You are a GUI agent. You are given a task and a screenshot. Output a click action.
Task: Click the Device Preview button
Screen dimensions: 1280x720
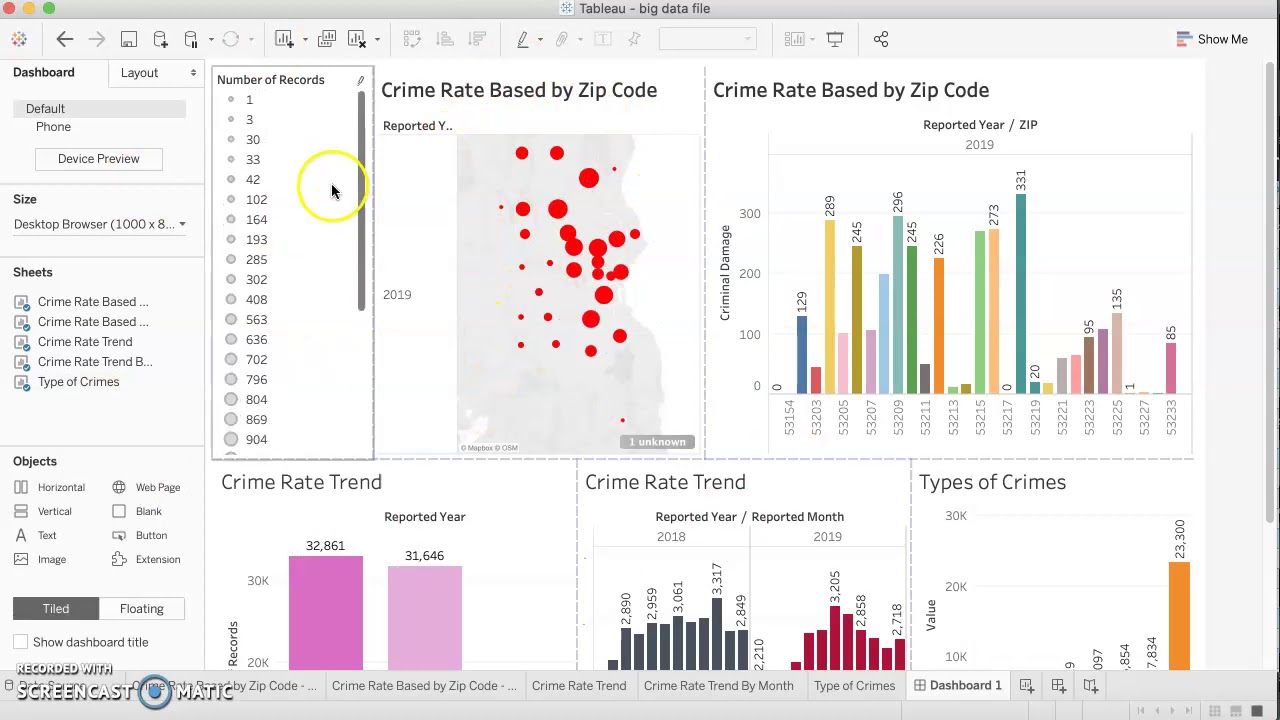point(98,158)
